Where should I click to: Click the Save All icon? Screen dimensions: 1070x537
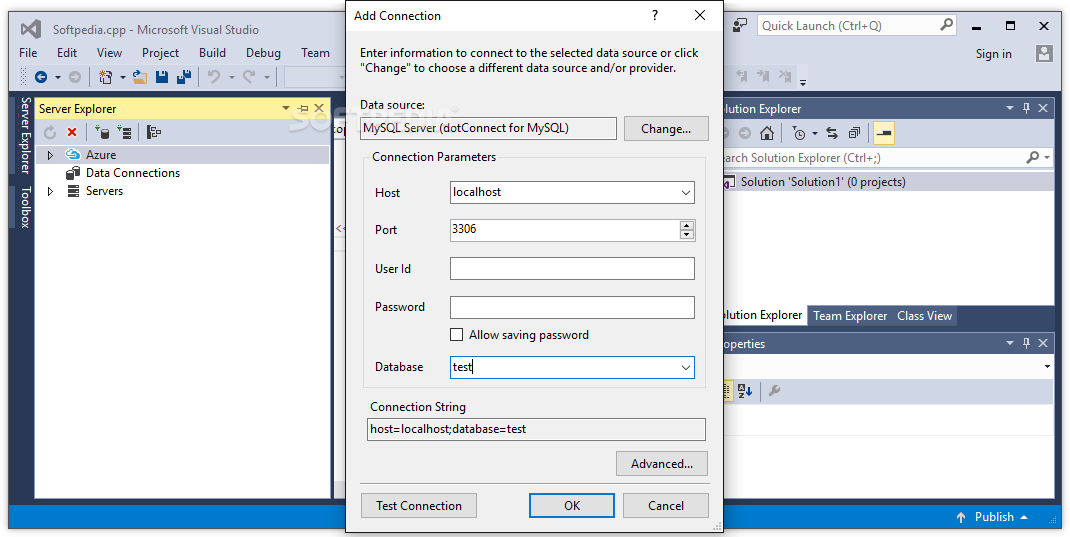[x=184, y=77]
